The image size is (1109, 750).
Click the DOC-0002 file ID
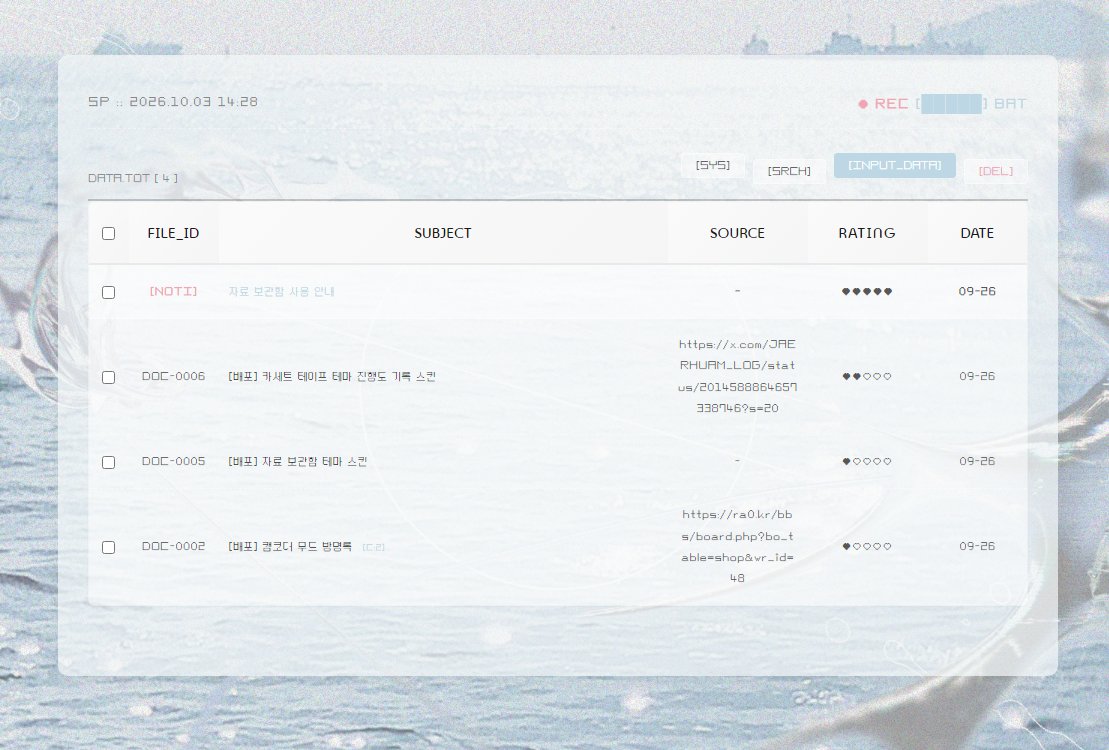pos(173,546)
